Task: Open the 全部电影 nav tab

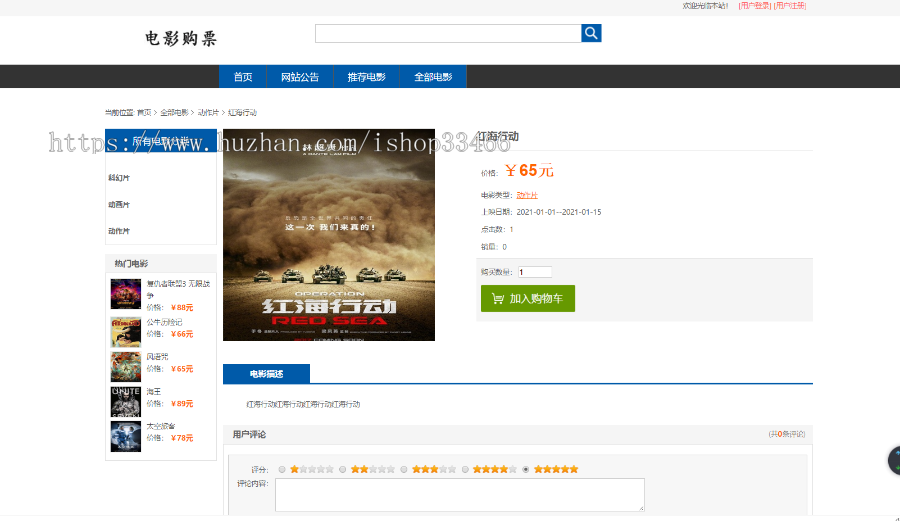Action: [x=433, y=77]
